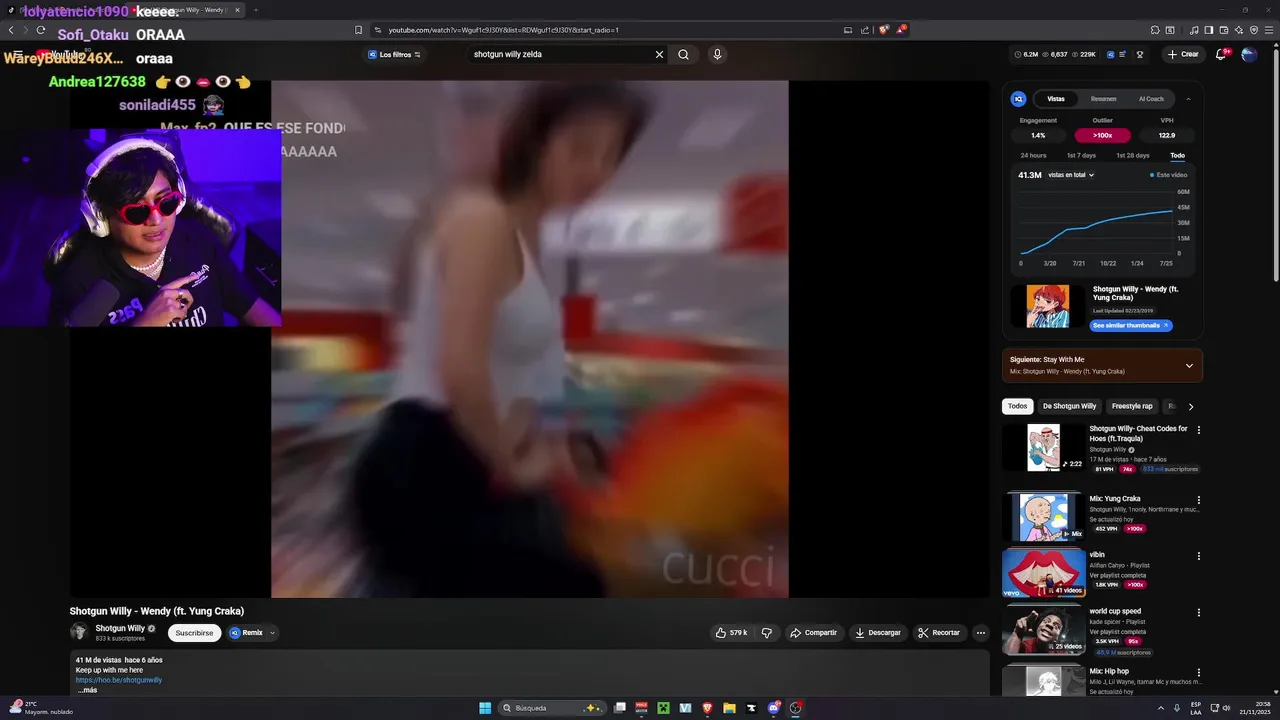Screen dimensions: 1280x720
Task: Click the Recortar clip button
Action: (939, 632)
